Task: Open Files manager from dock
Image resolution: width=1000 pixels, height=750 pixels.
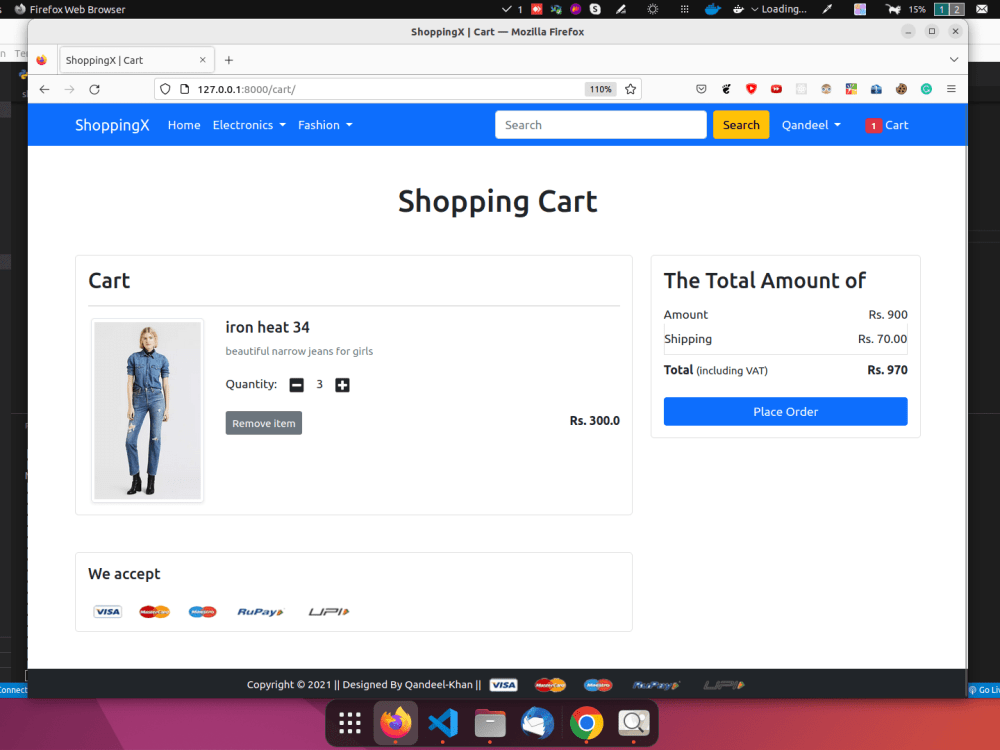Action: 490,723
